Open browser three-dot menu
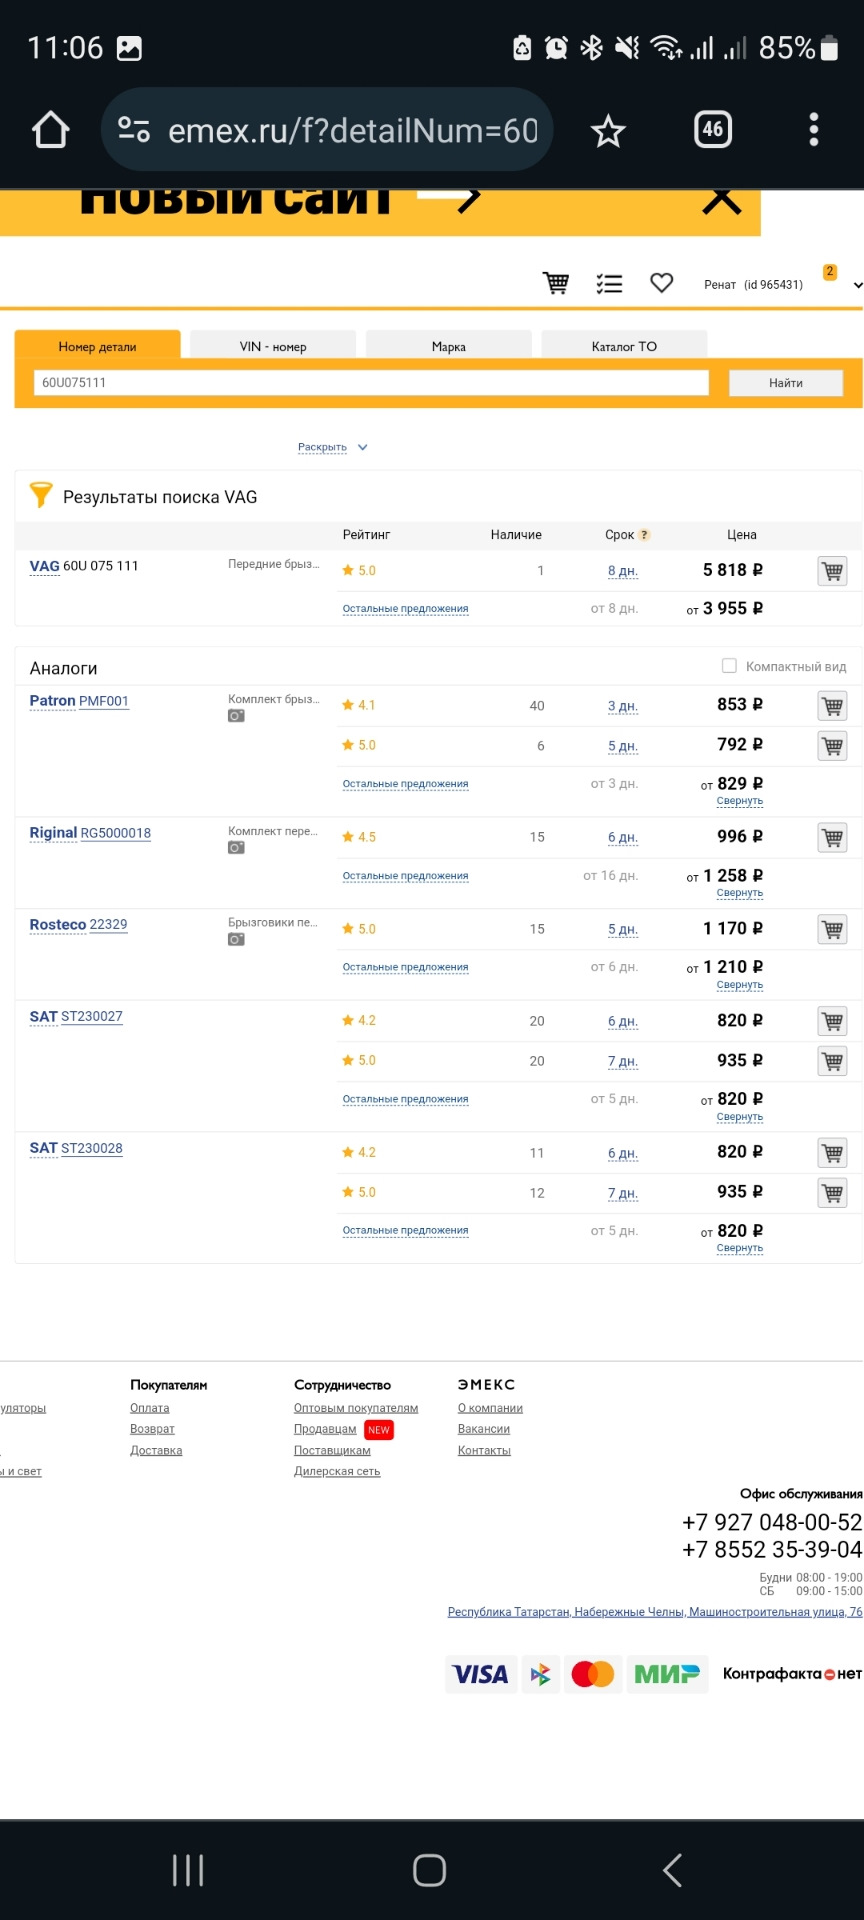Viewport: 864px width, 1920px height. 813,130
